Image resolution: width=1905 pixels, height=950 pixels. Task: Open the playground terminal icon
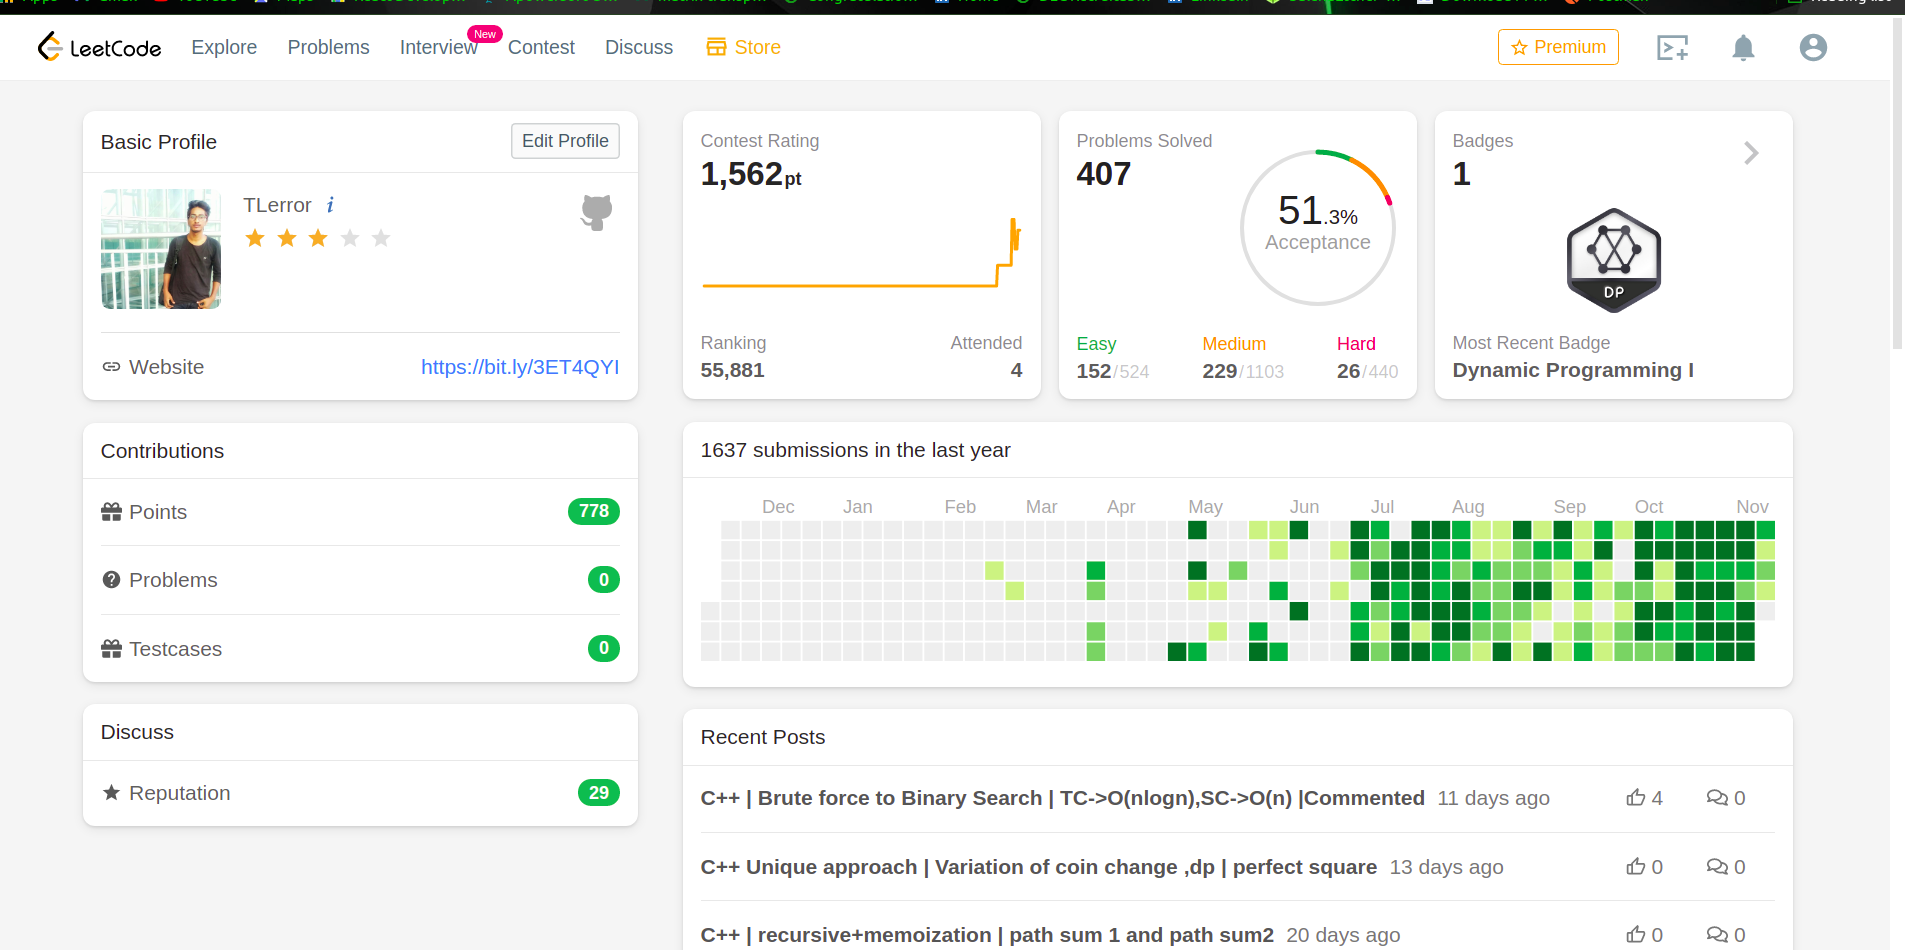1672,47
